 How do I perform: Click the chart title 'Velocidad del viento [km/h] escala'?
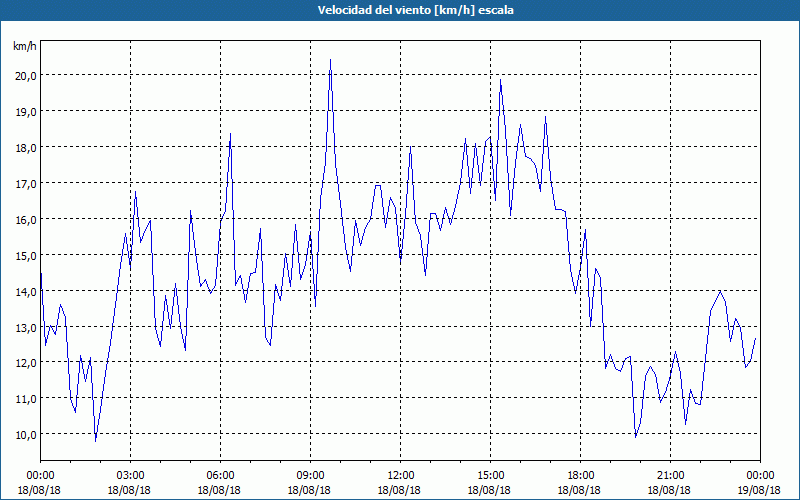(x=415, y=10)
